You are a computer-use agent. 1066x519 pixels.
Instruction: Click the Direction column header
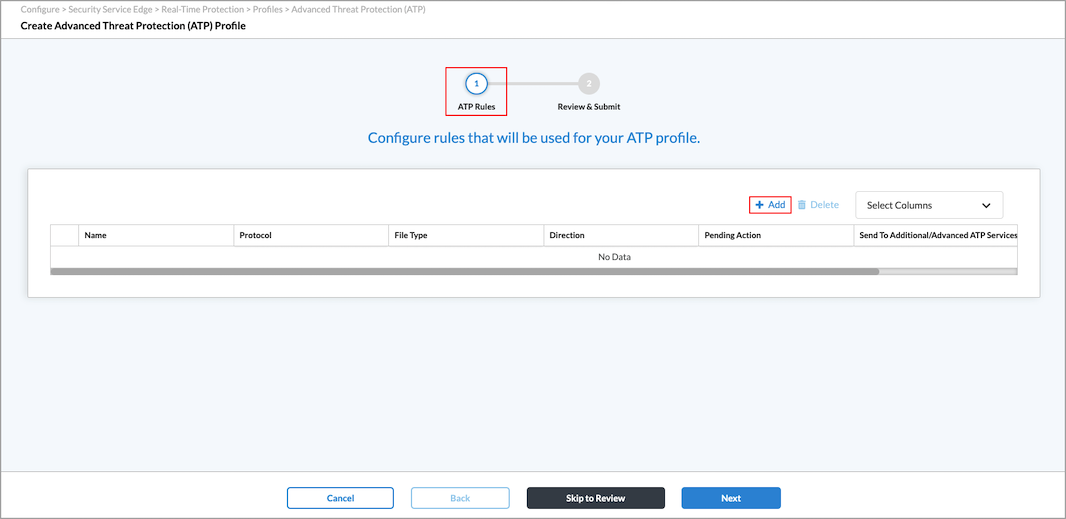tap(567, 235)
